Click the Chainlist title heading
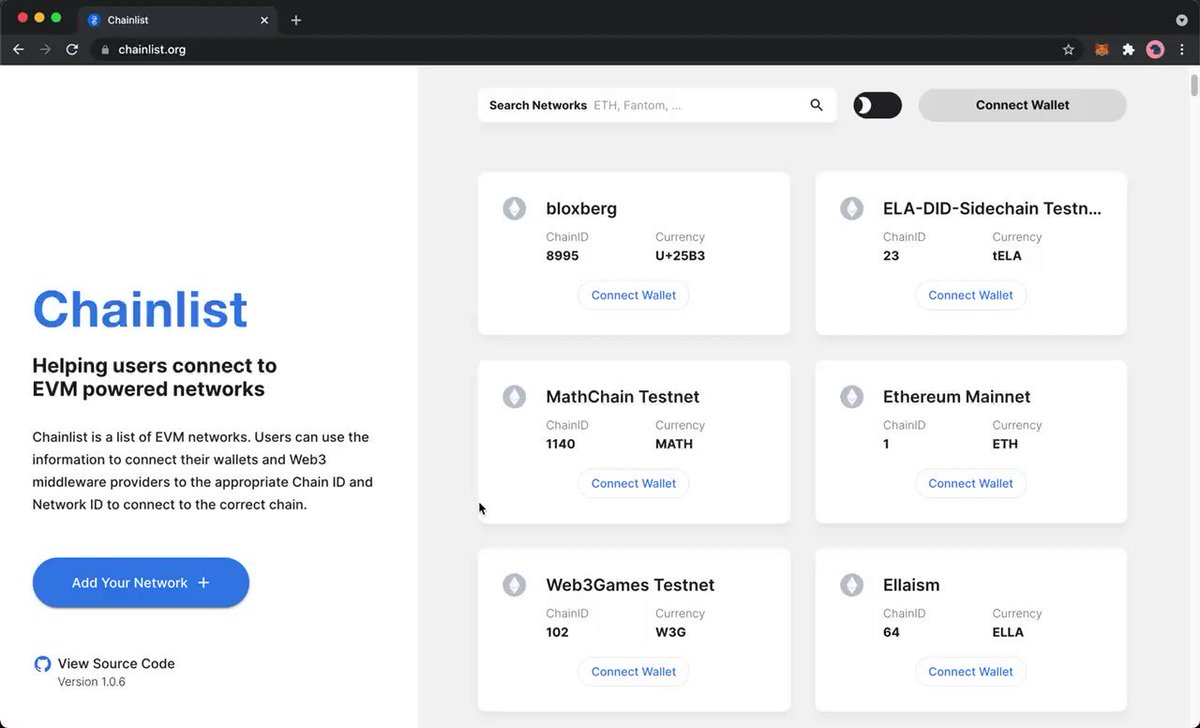1200x728 pixels. tap(140, 309)
